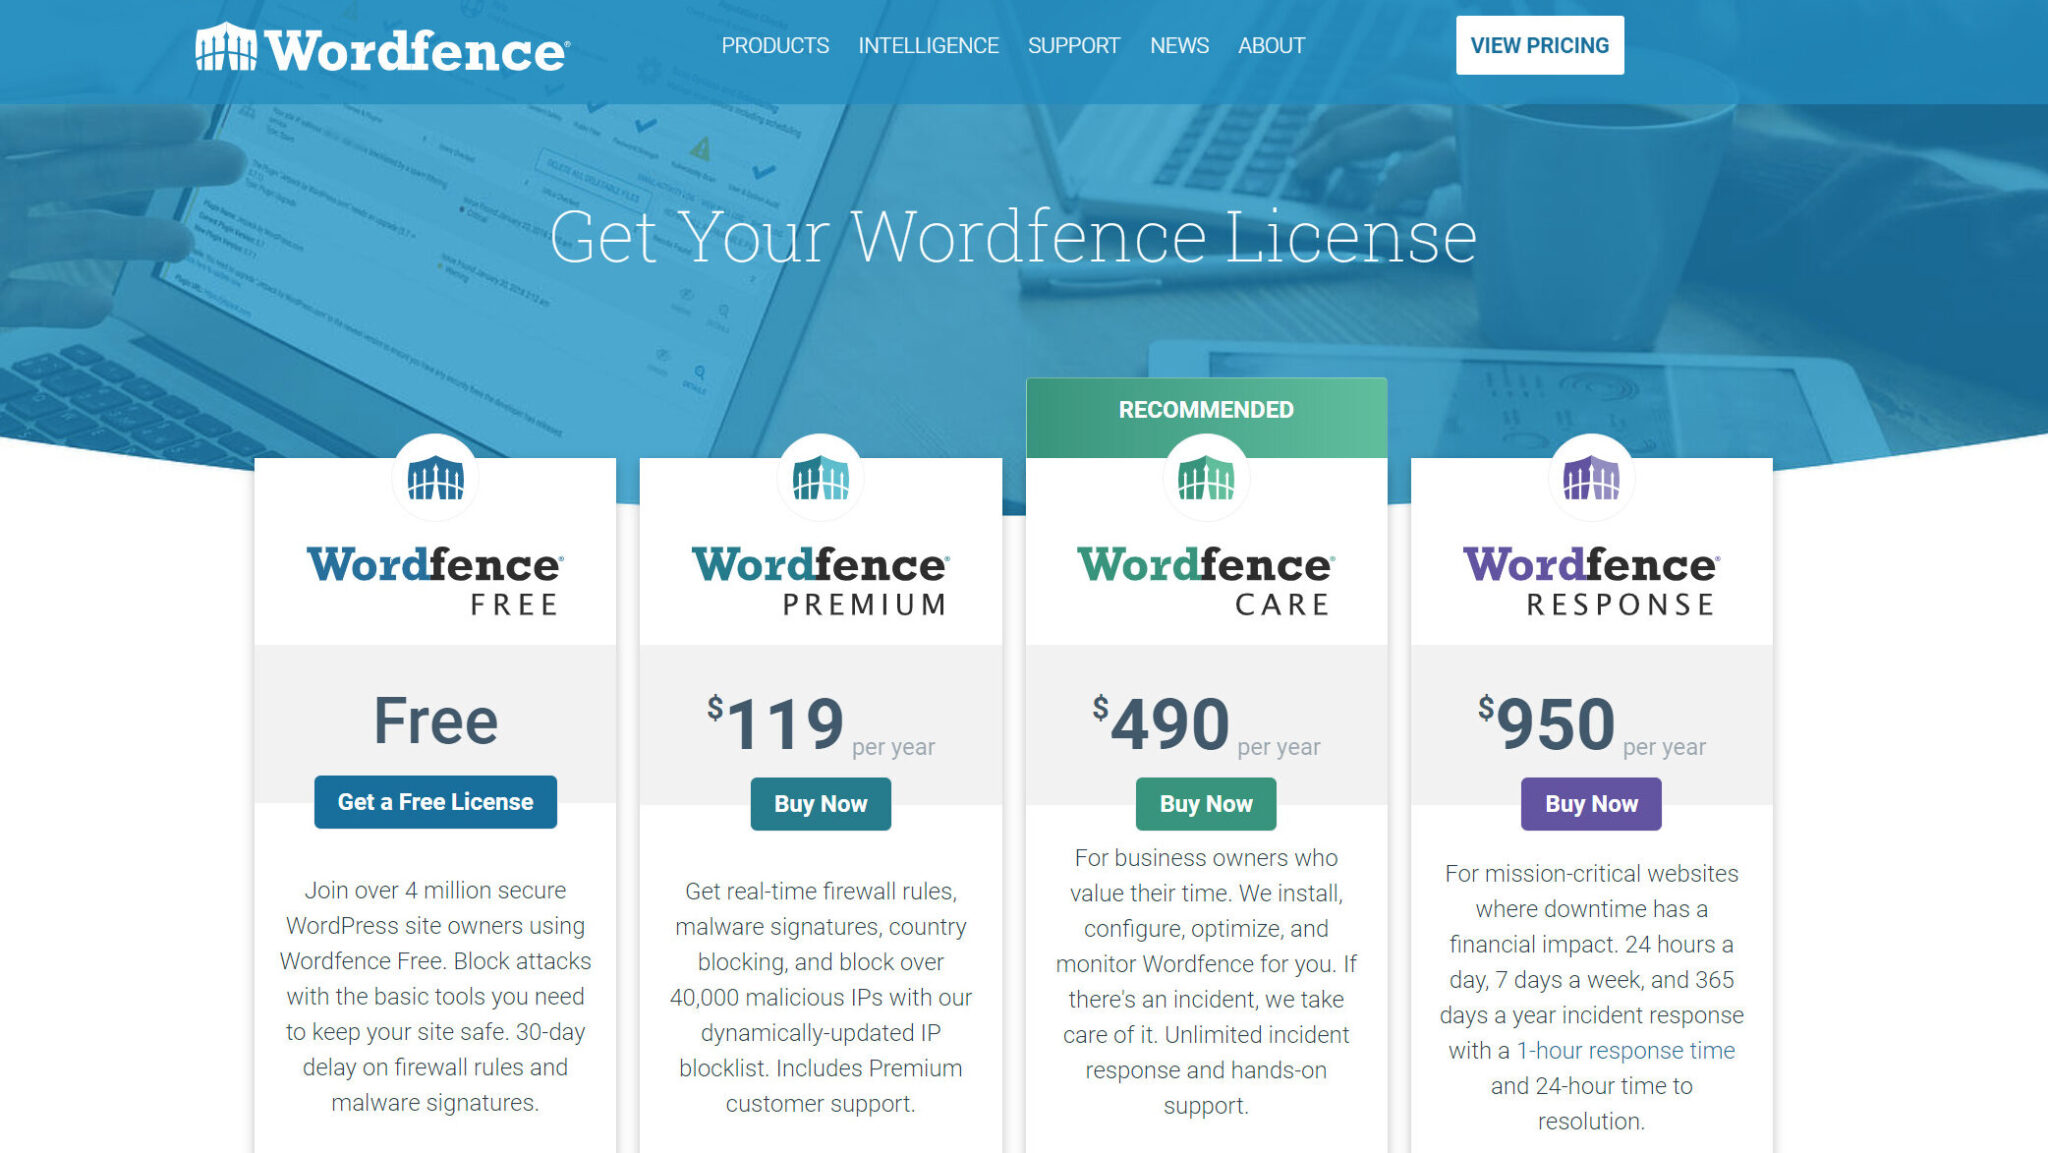Open the SUPPORT menu

point(1073,45)
